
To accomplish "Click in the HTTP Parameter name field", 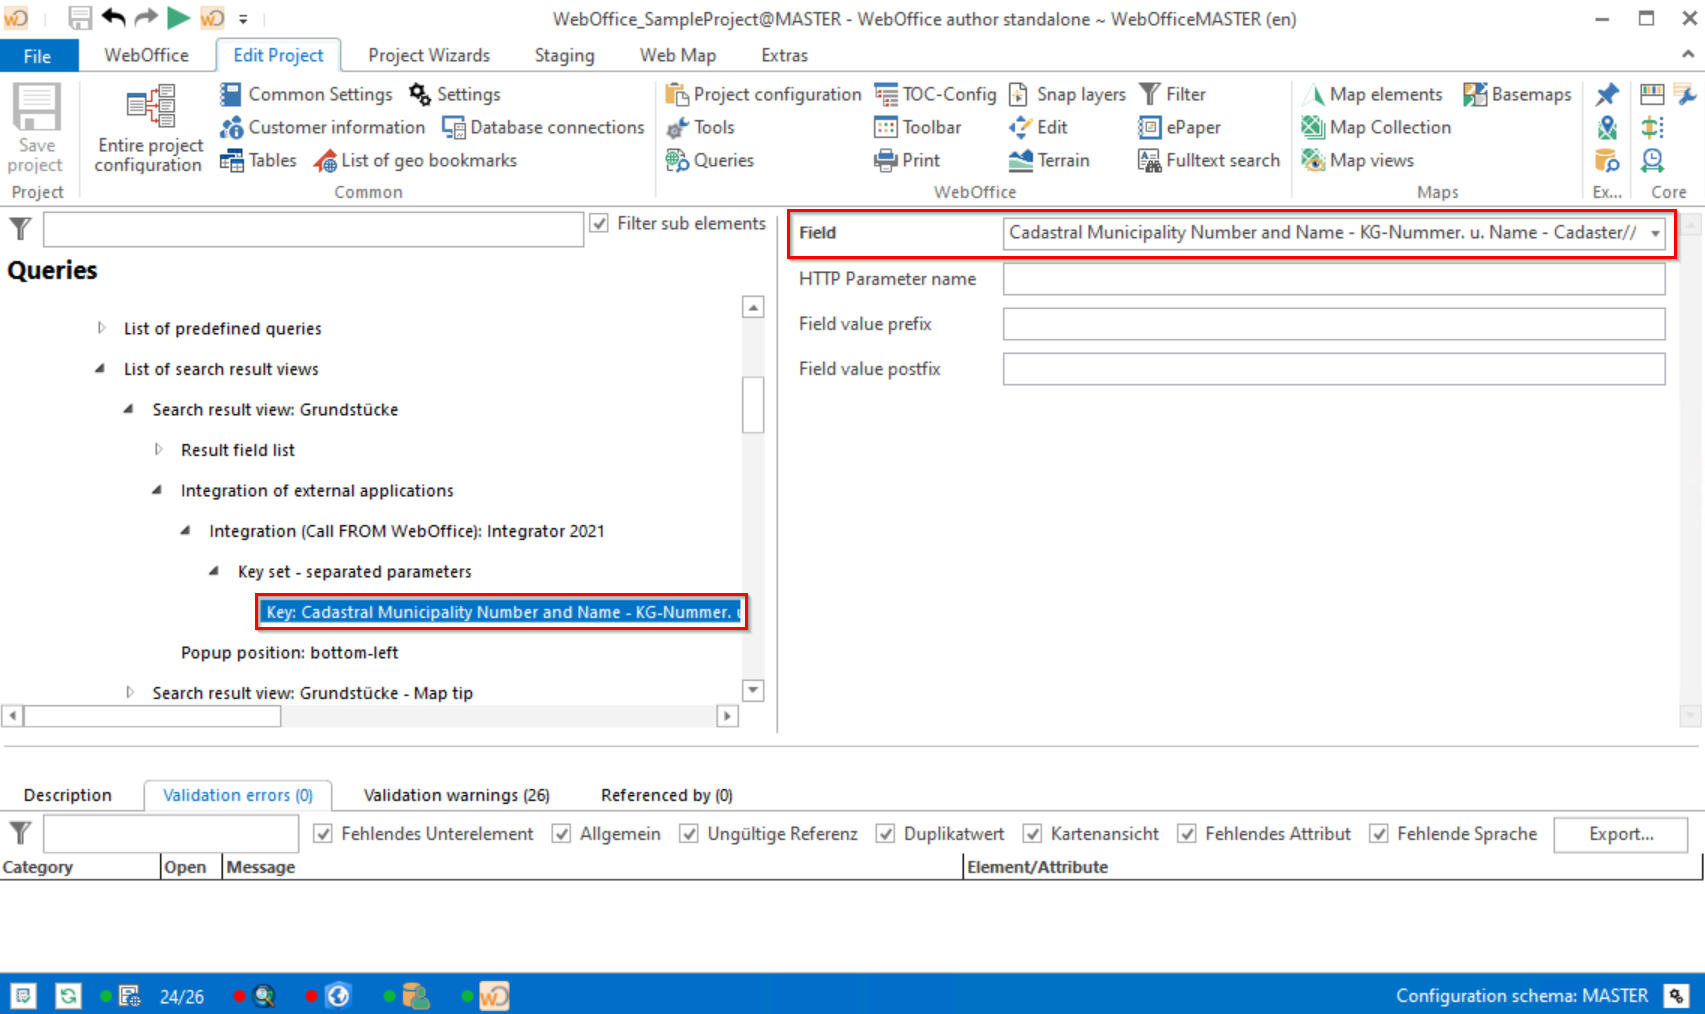I will (x=1334, y=279).
